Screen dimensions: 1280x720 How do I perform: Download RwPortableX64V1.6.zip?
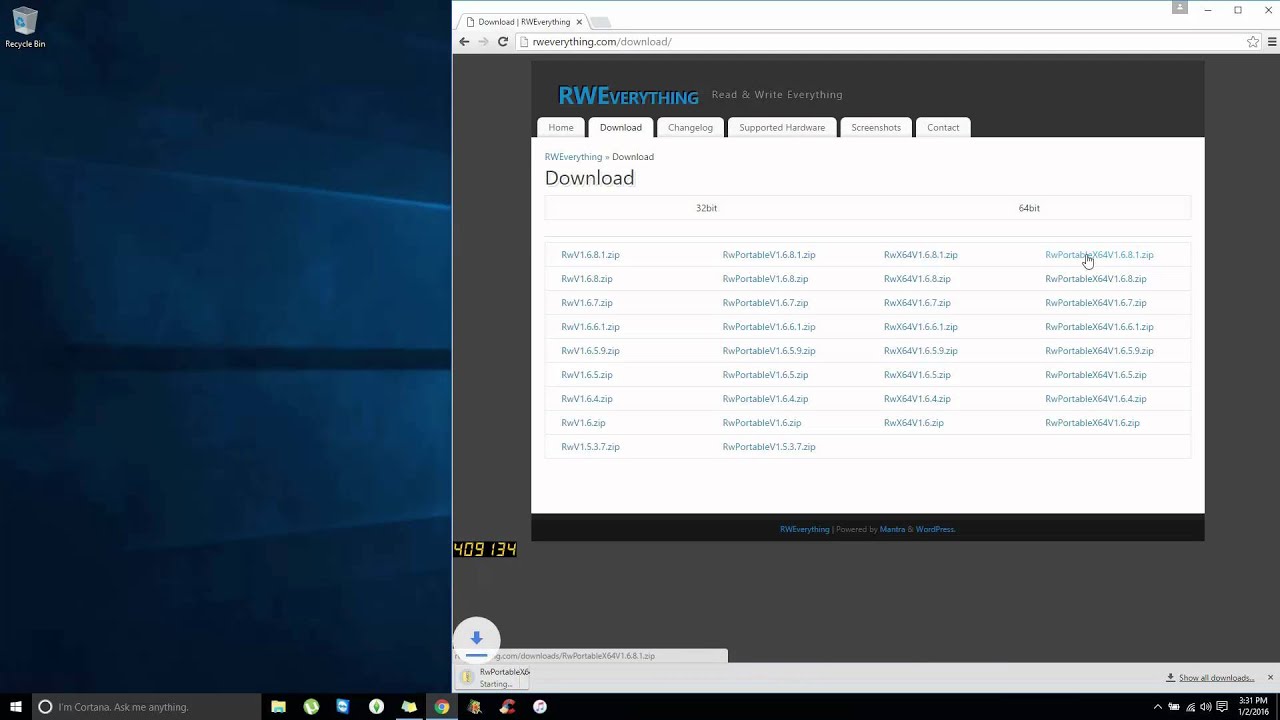click(x=1092, y=423)
